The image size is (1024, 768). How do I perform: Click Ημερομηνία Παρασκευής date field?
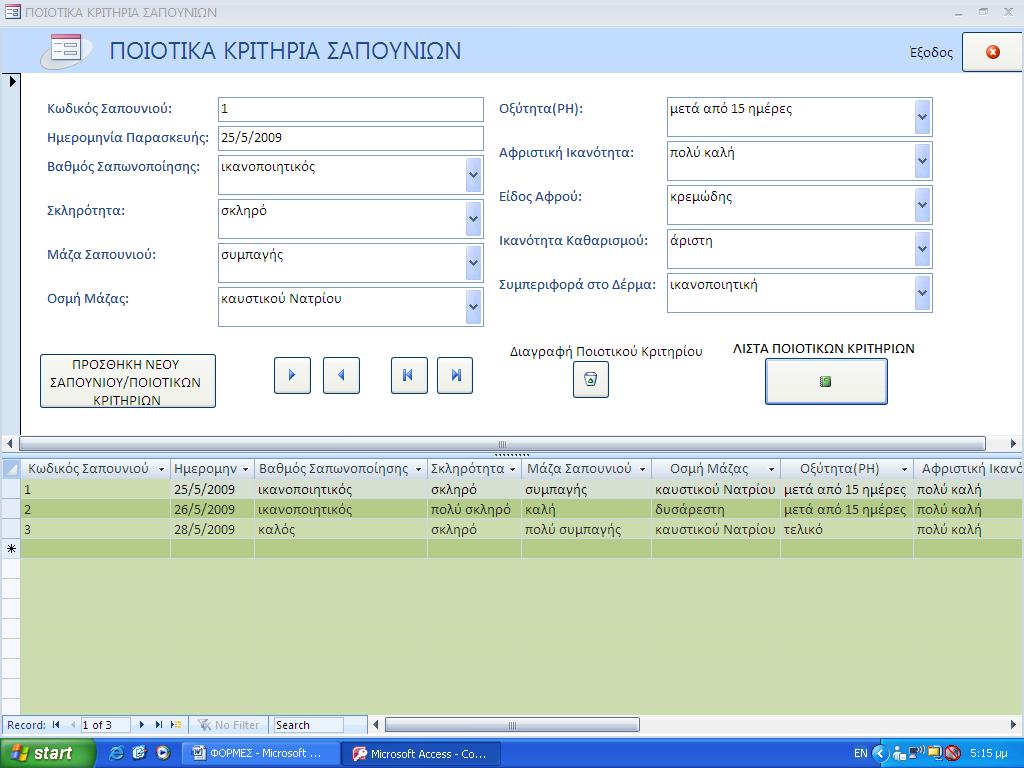click(351, 138)
